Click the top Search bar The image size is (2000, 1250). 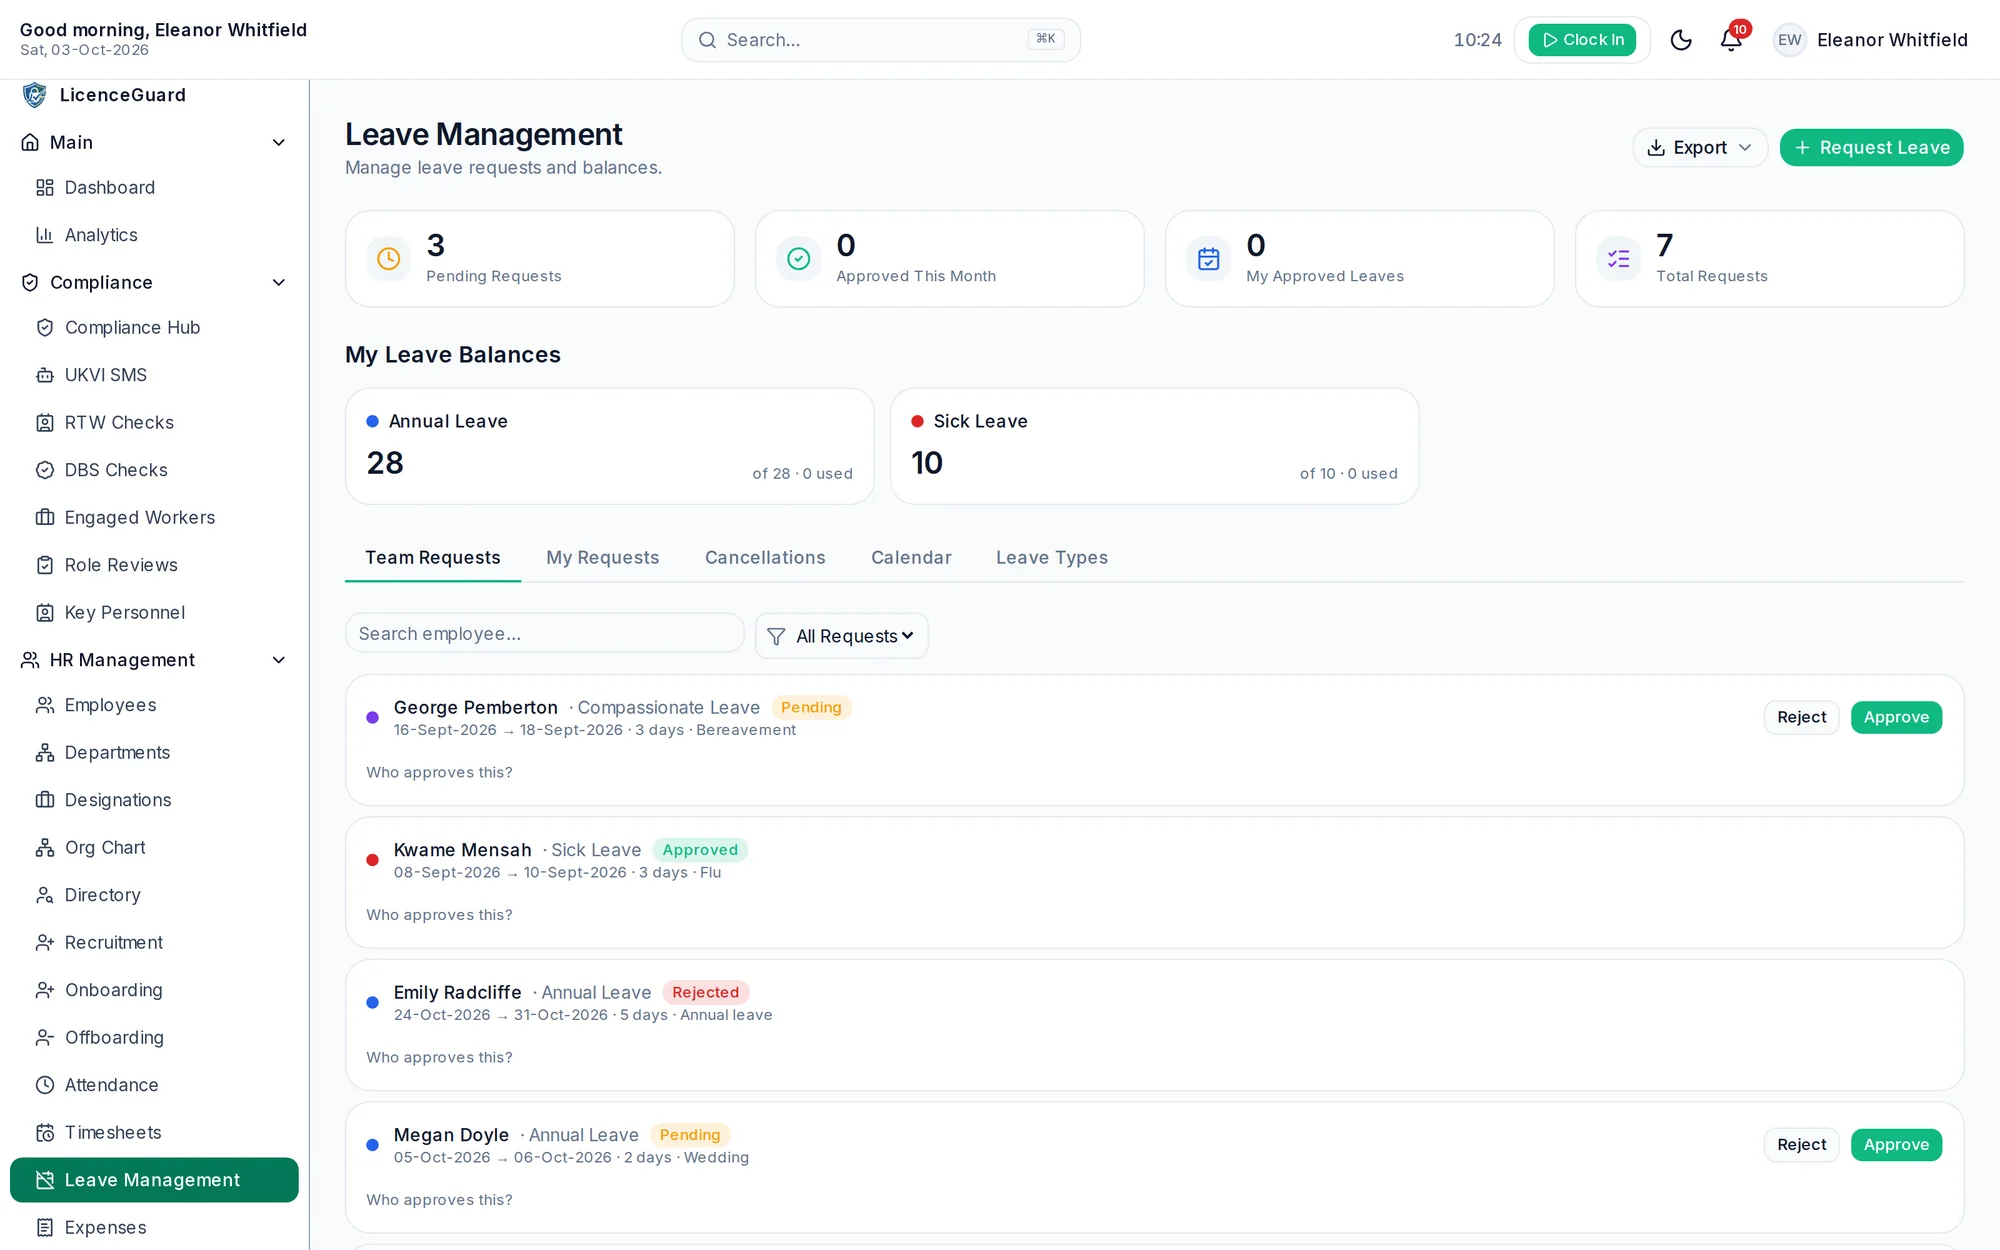(x=881, y=40)
